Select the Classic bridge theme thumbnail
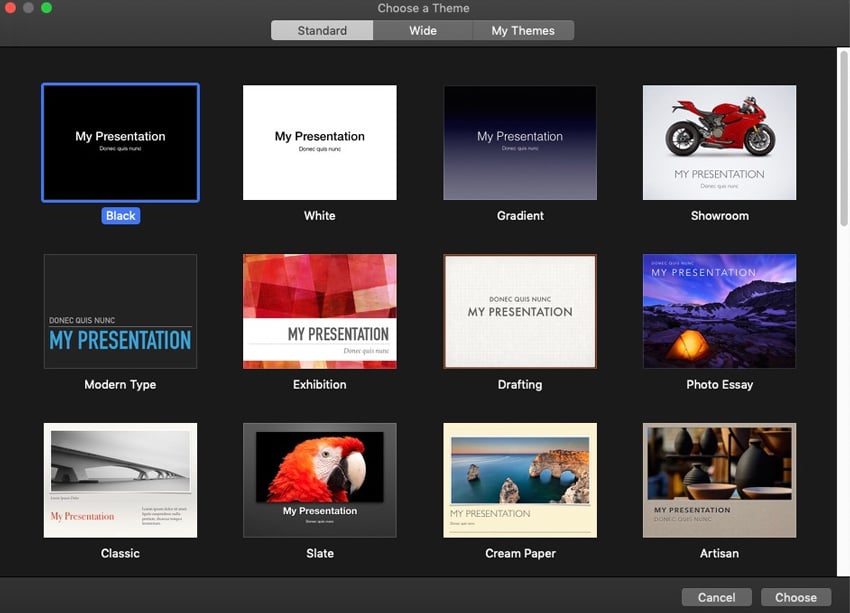 point(120,480)
